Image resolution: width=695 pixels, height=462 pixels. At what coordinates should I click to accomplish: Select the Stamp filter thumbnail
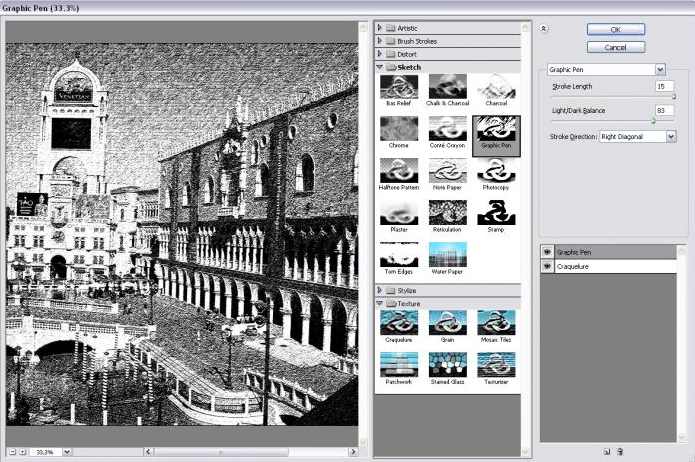[x=496, y=213]
